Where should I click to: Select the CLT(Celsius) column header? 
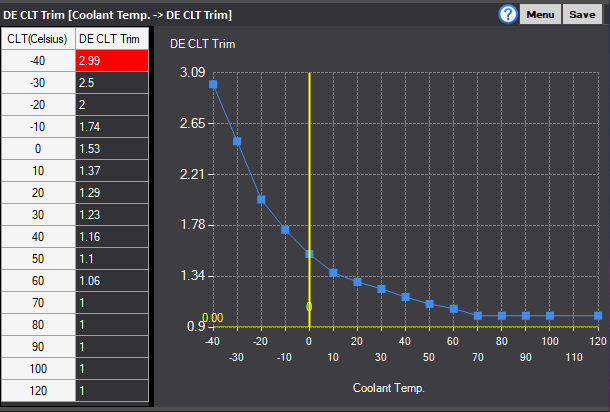tap(38, 39)
